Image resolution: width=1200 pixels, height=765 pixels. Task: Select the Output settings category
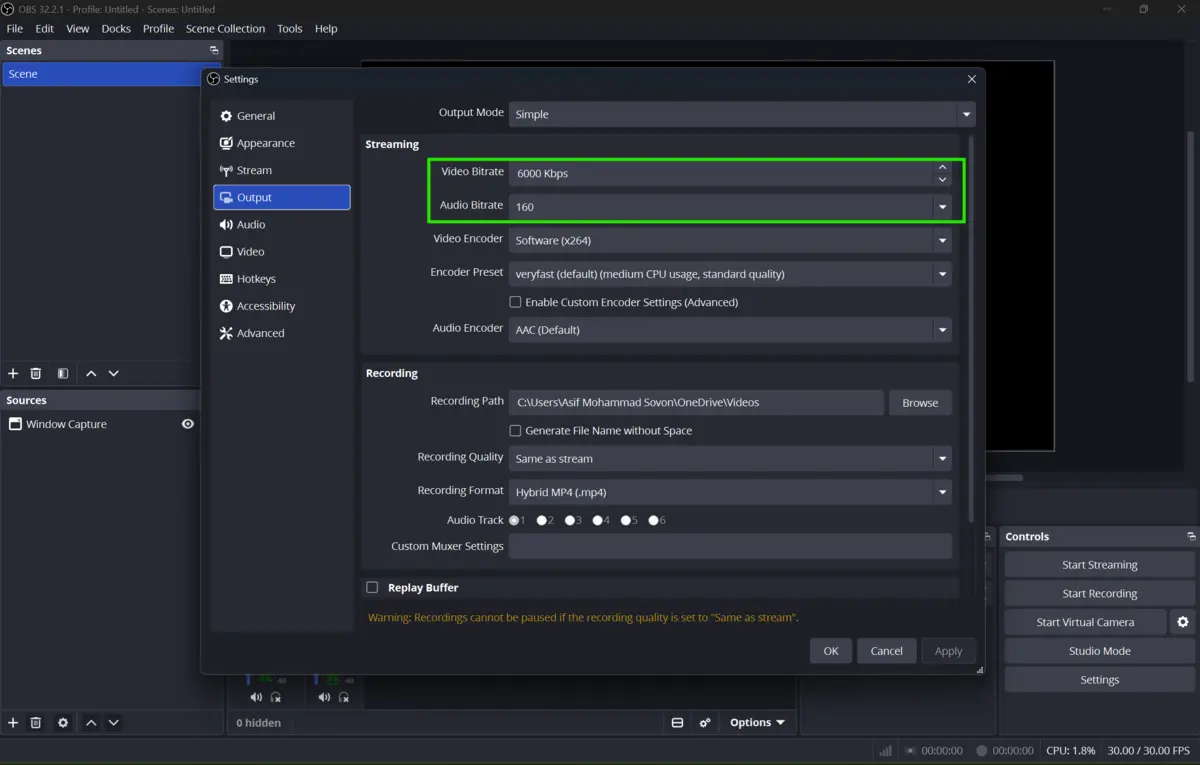point(281,197)
